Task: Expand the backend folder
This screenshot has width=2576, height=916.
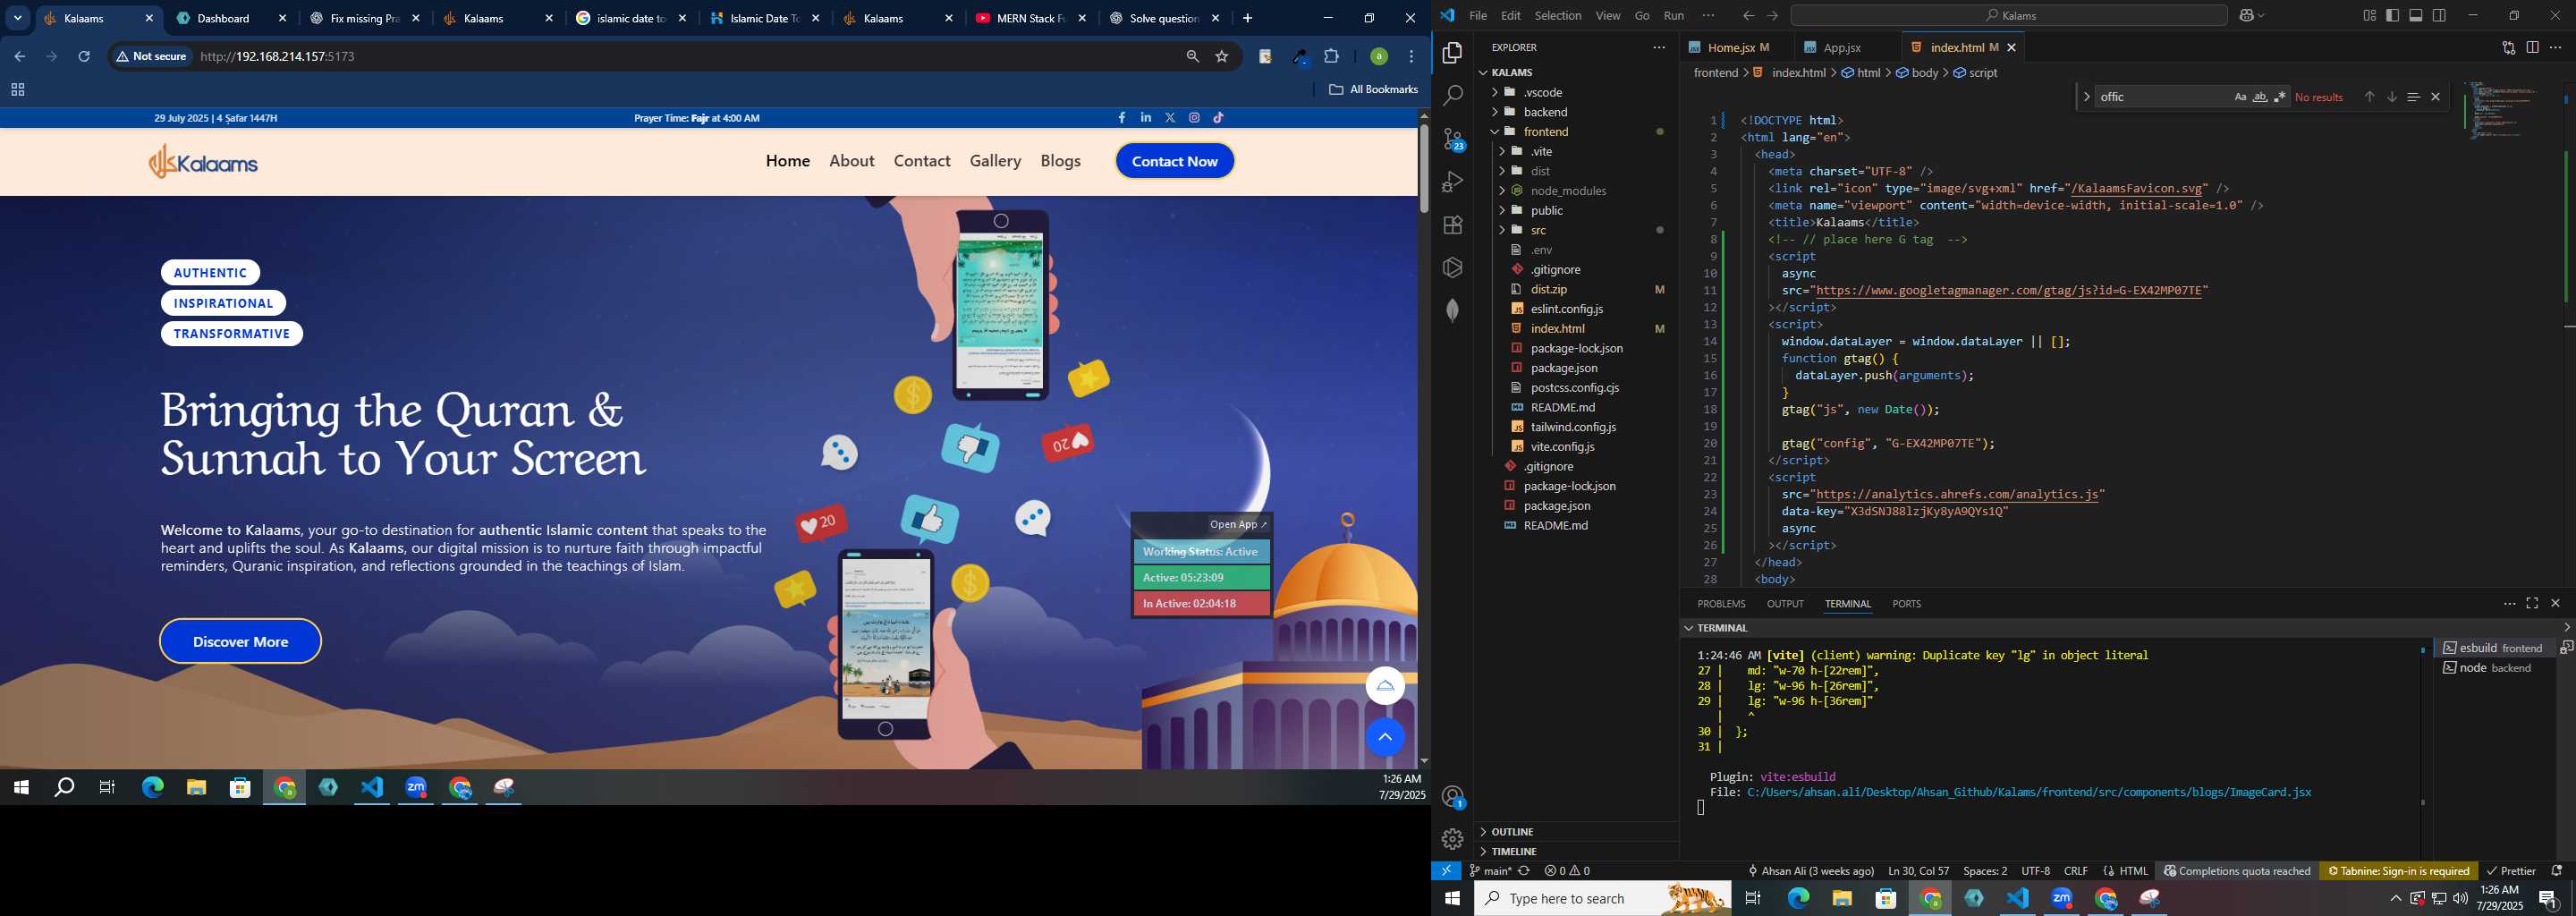Action: coord(1576,112)
